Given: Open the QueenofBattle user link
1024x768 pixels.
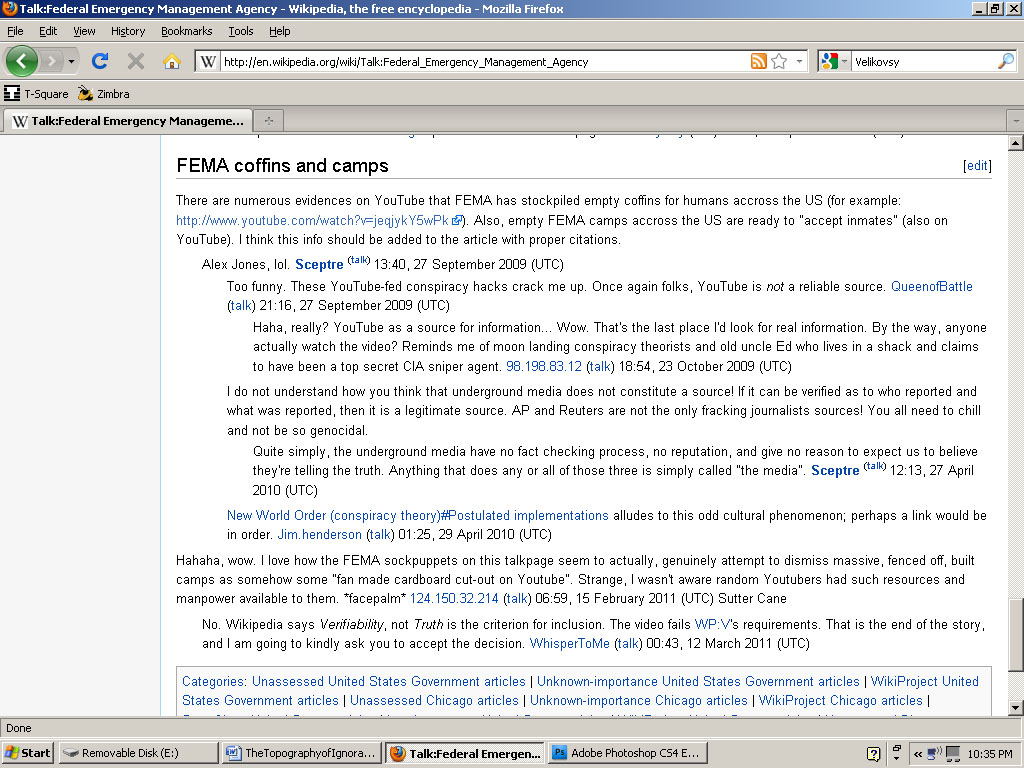Looking at the screenshot, I should coord(932,287).
